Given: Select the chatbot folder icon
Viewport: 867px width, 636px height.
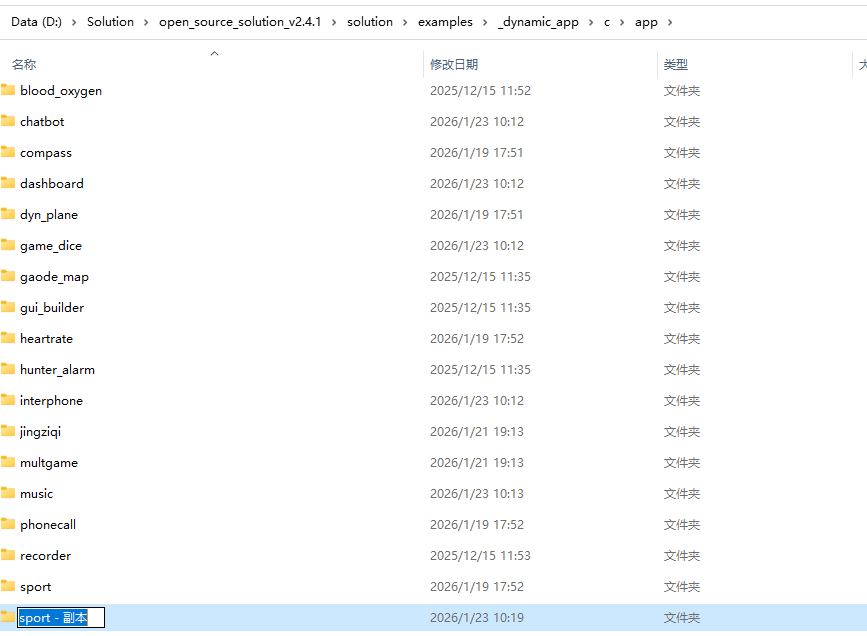Looking at the screenshot, I should [8, 121].
